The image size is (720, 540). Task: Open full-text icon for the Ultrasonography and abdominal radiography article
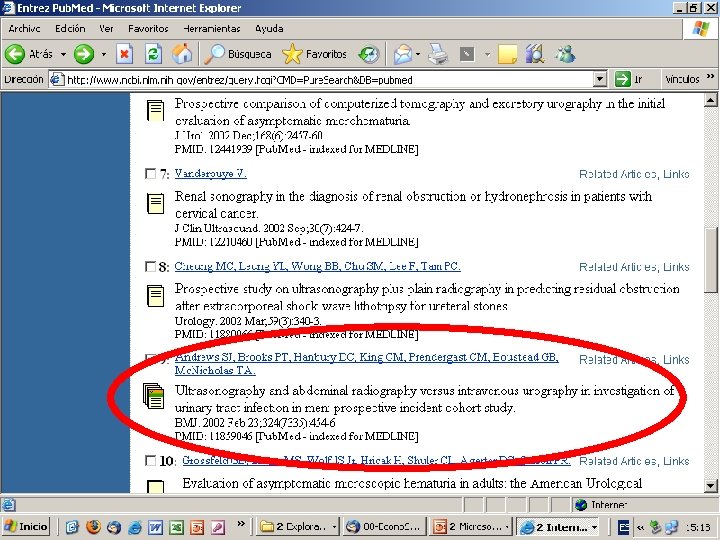point(153,396)
